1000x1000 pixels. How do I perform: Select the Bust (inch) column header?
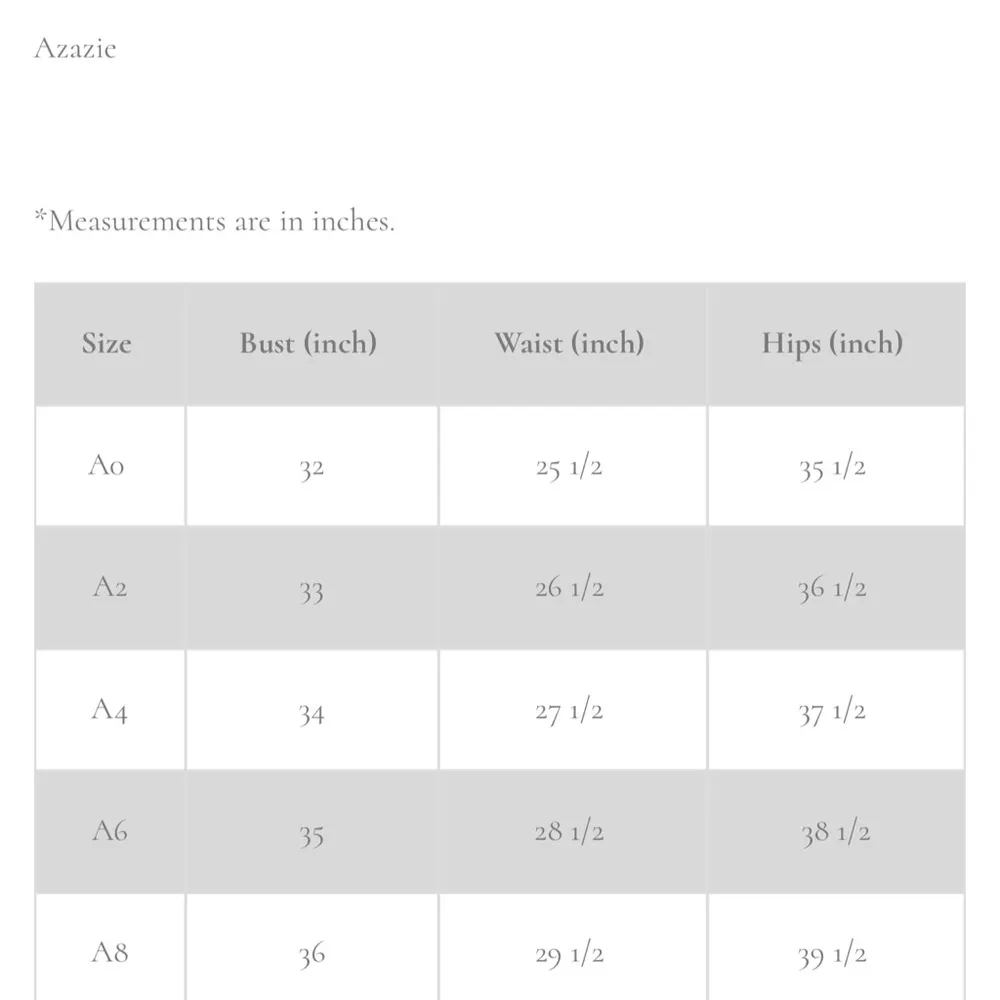tap(308, 344)
